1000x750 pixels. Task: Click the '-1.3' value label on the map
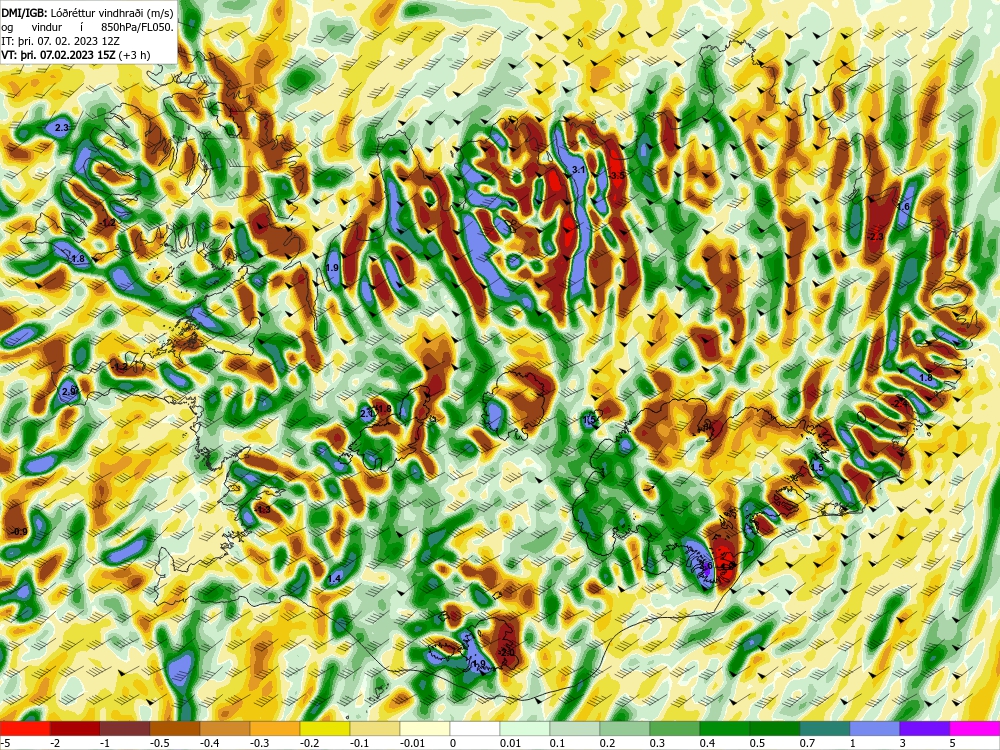(262, 510)
